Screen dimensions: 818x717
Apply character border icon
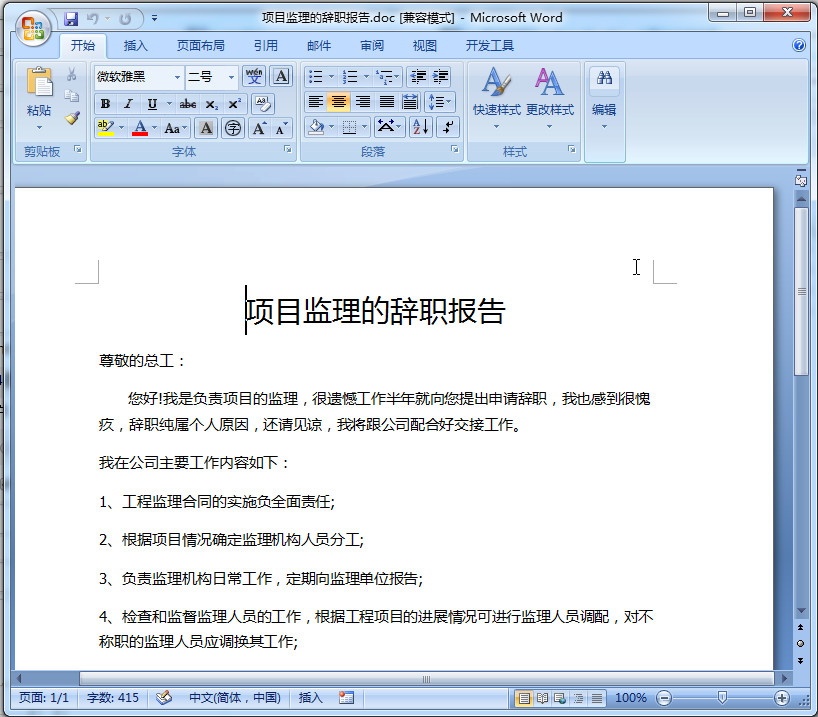(x=281, y=77)
